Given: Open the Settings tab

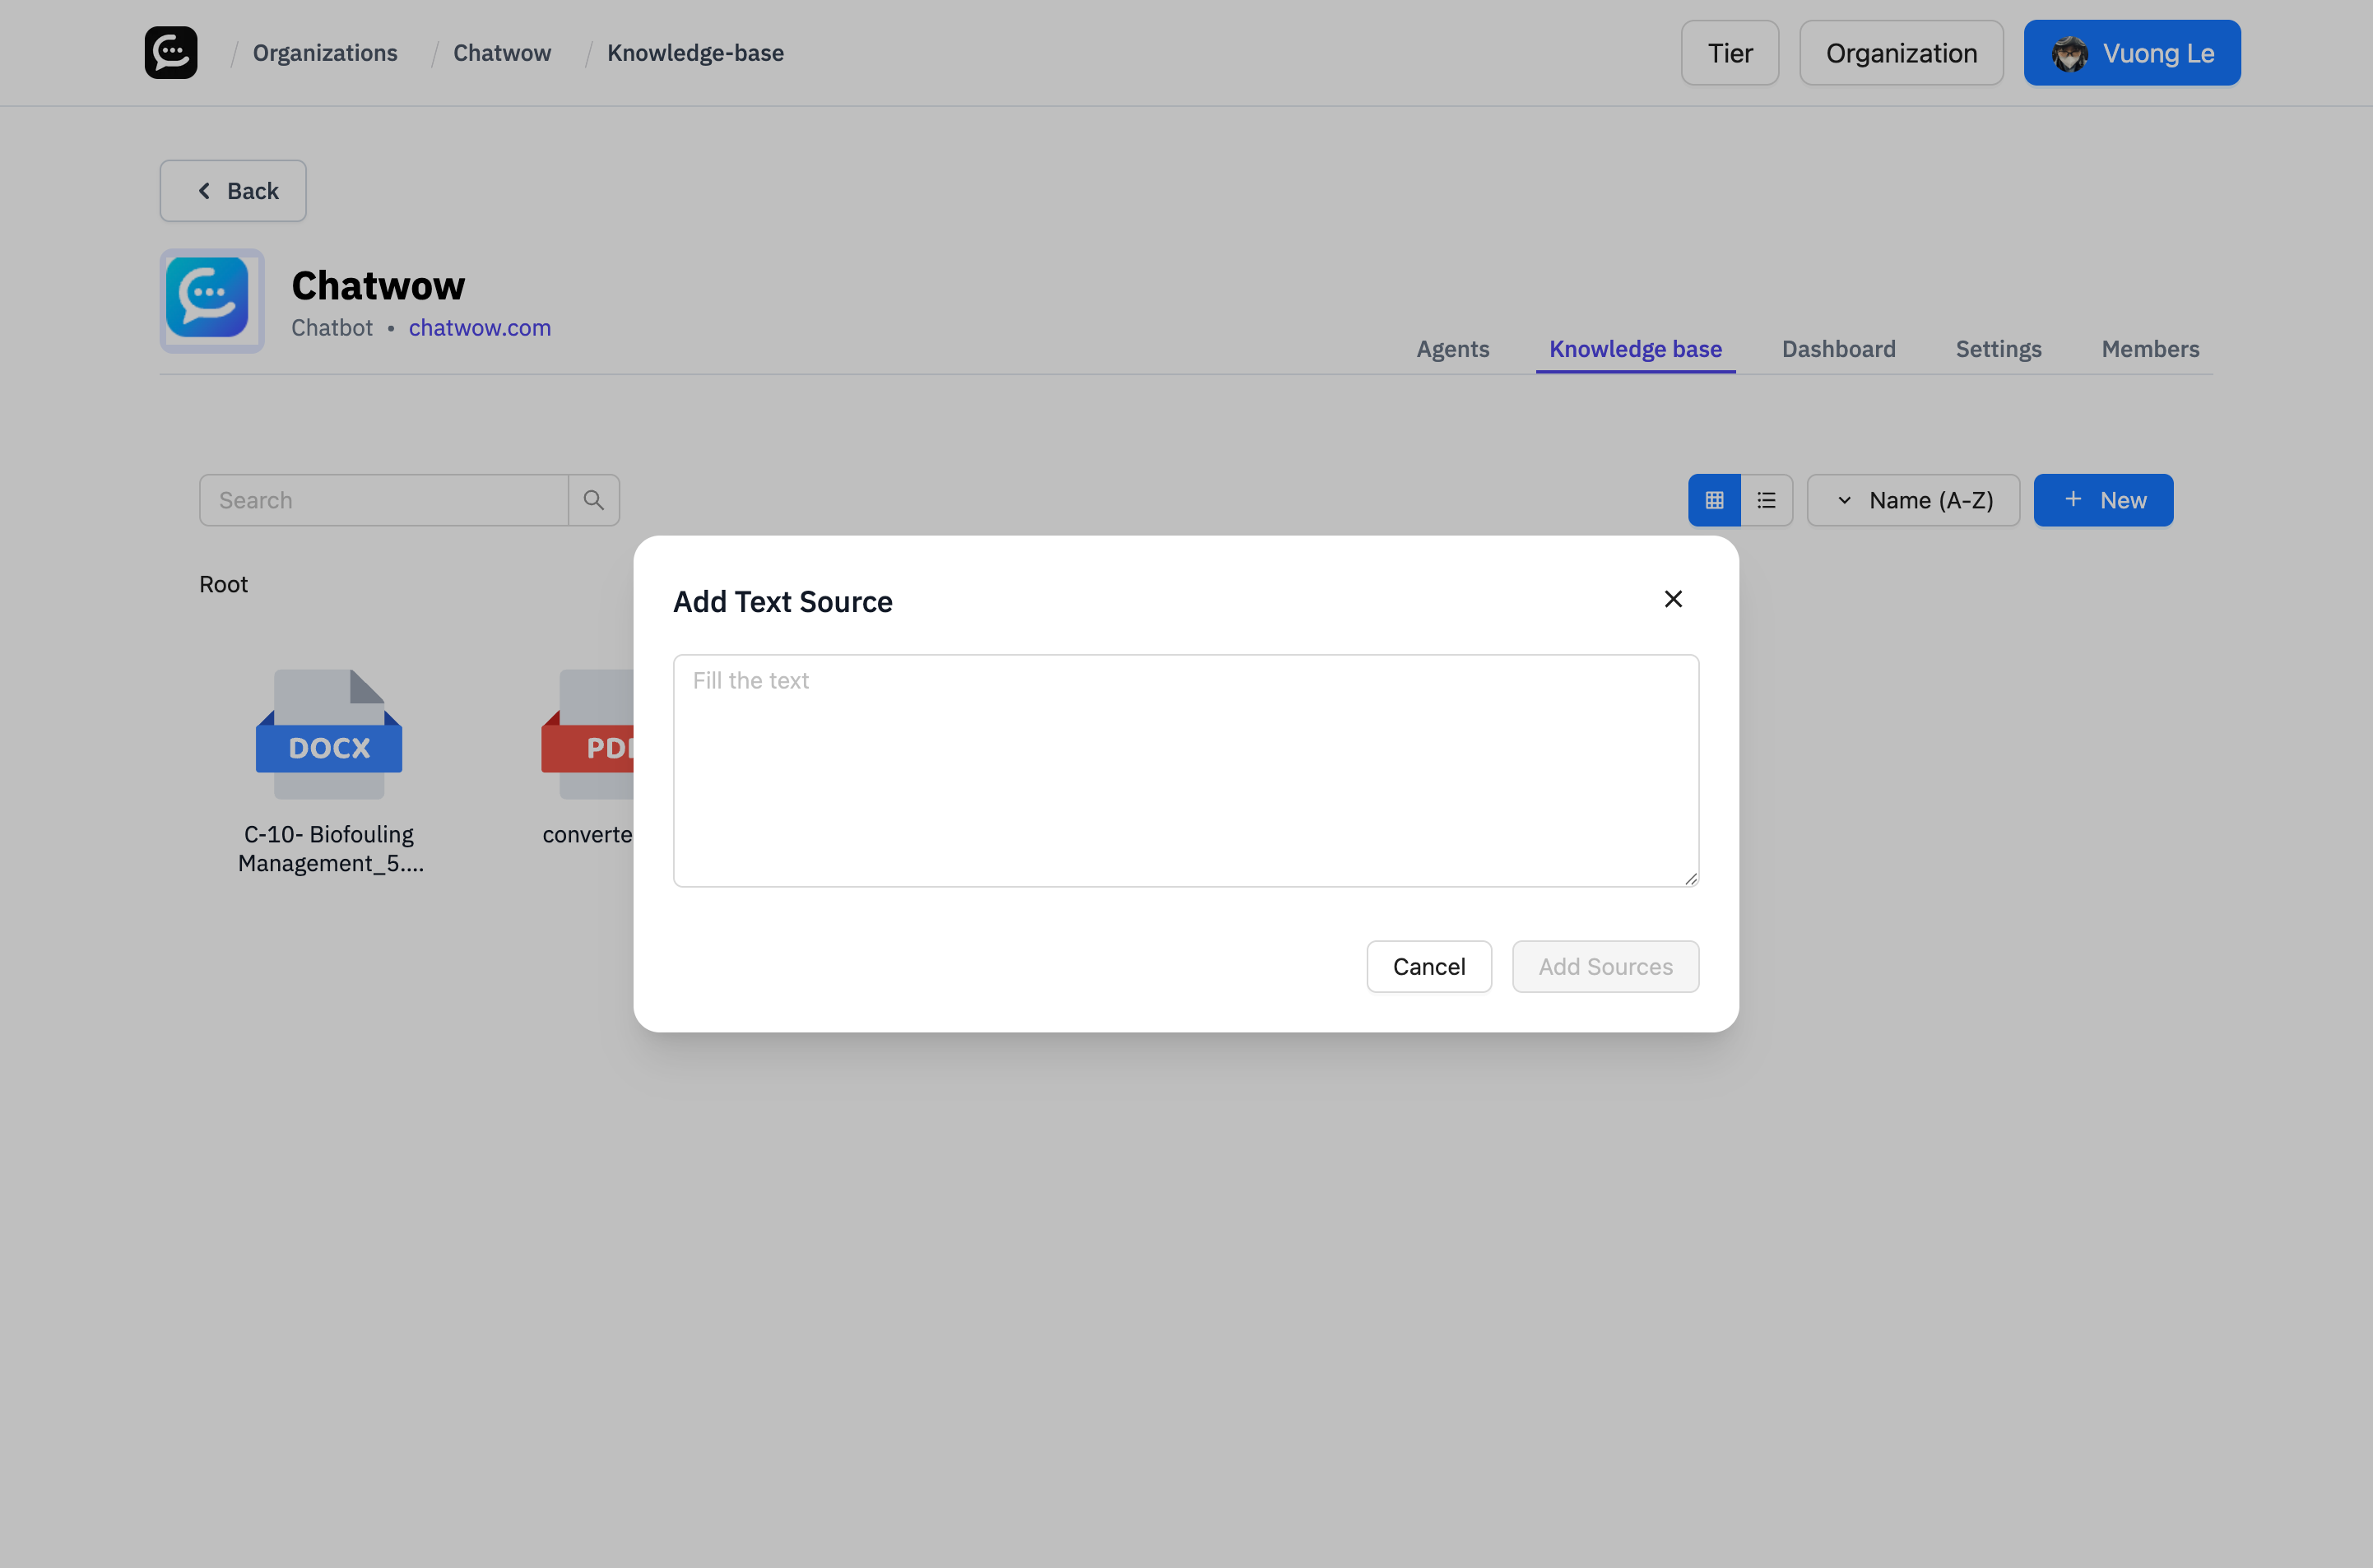Looking at the screenshot, I should tap(1998, 349).
